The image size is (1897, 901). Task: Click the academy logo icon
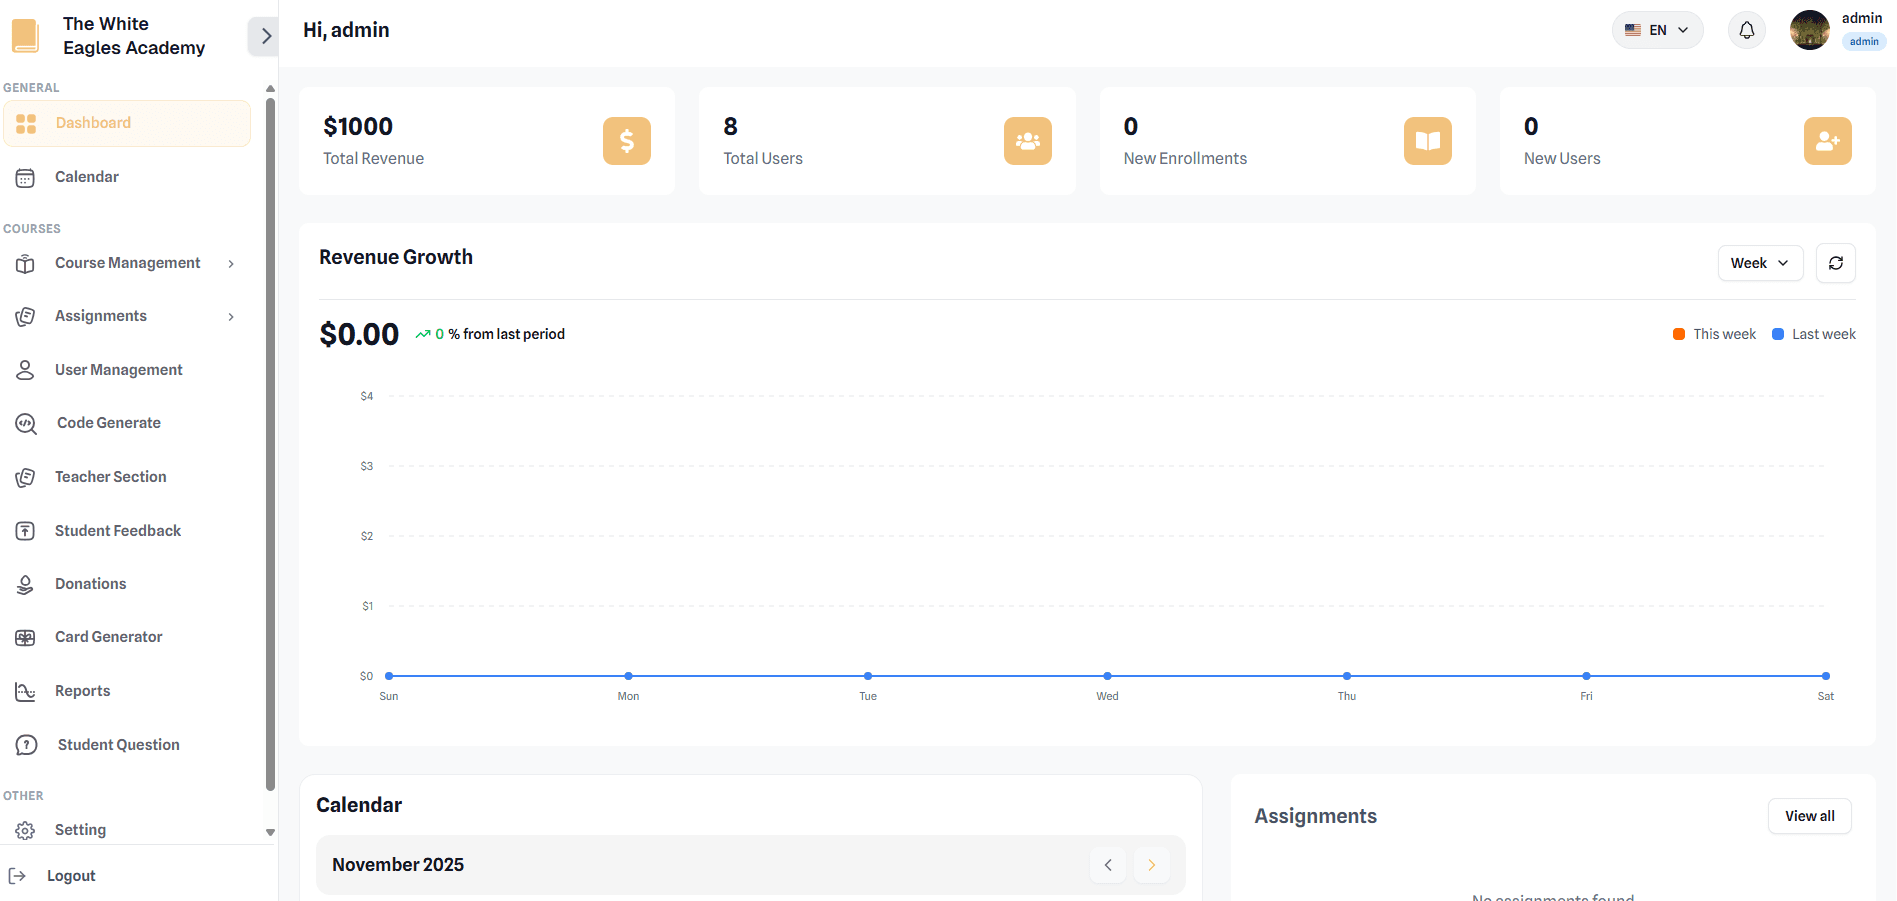(25, 36)
